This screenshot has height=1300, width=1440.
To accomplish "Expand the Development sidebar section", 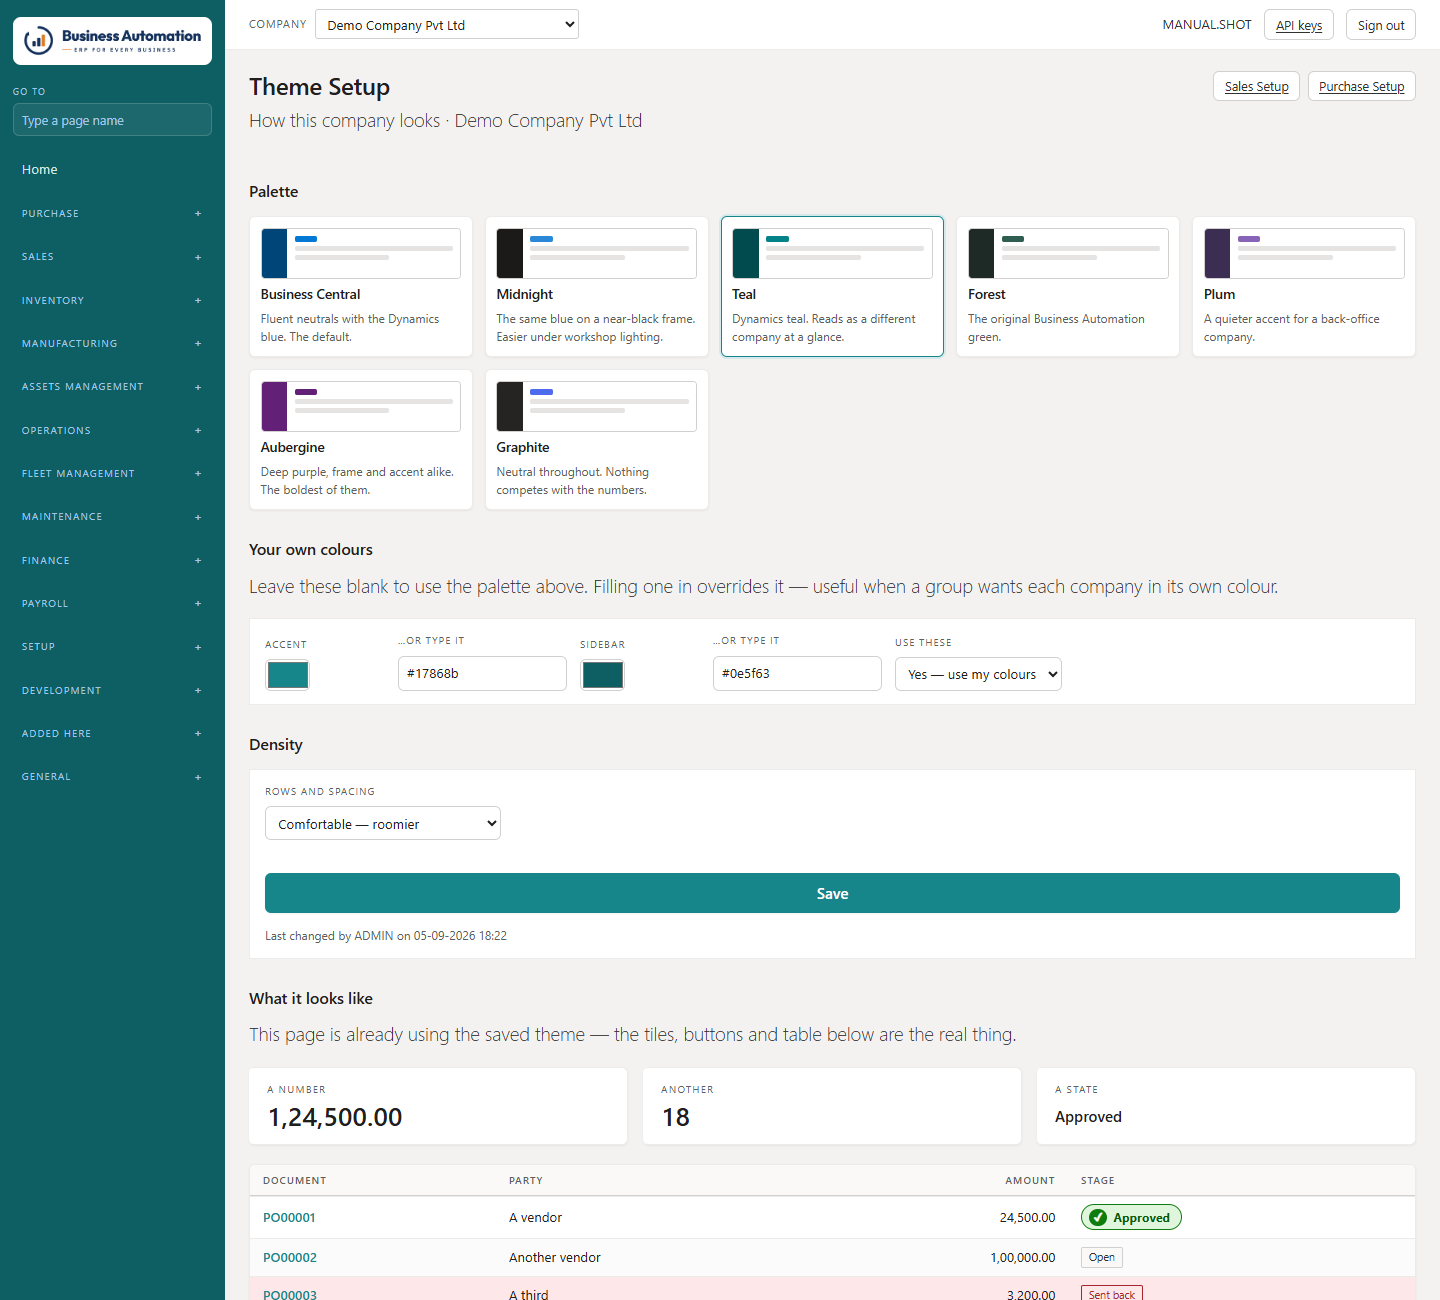I will pos(112,691).
